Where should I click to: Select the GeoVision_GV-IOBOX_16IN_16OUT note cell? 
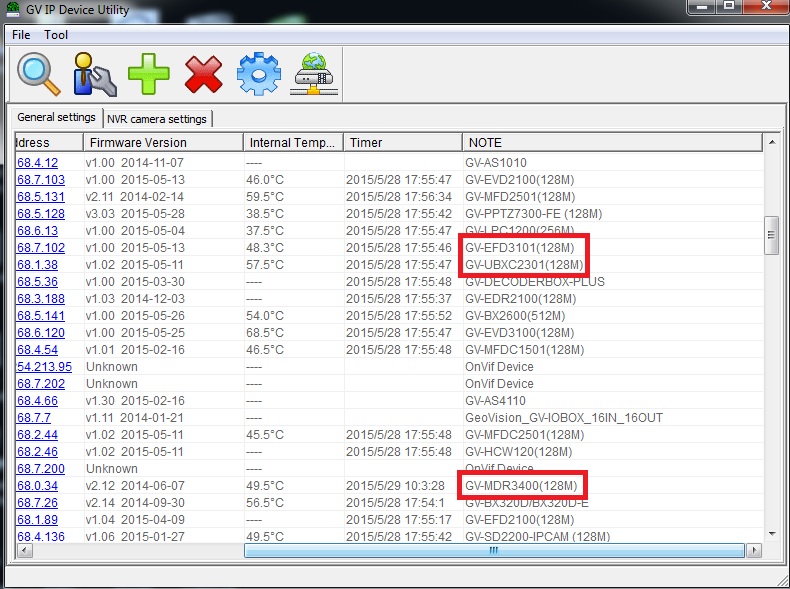point(564,418)
